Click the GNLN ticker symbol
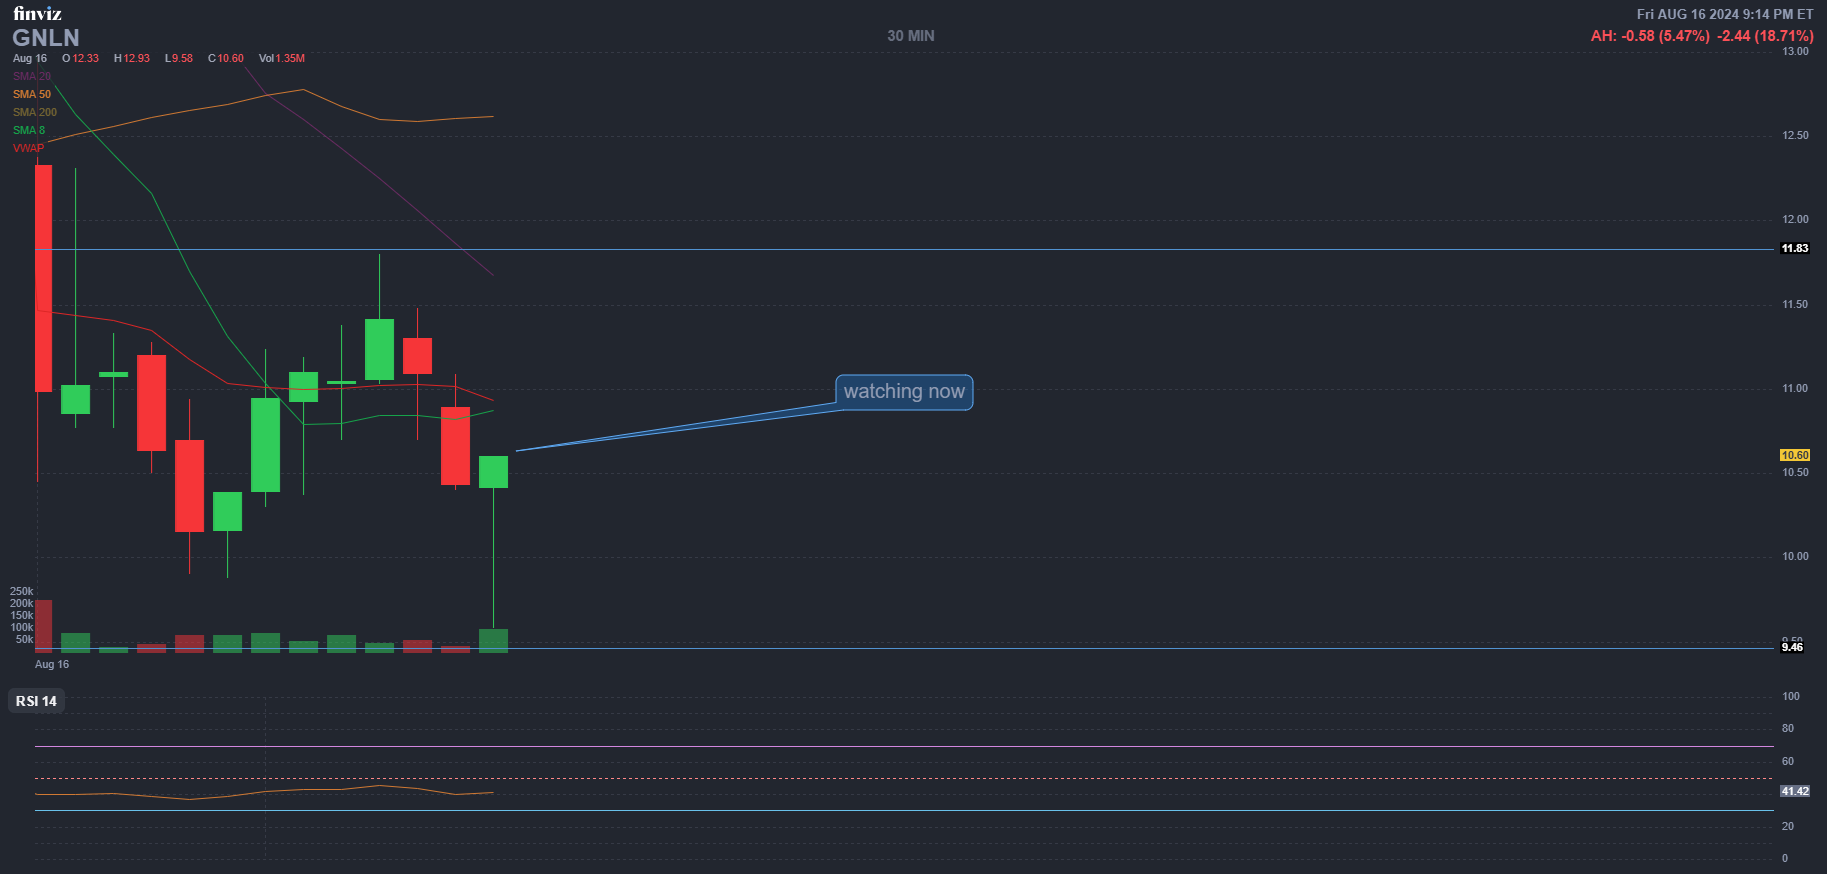This screenshot has width=1827, height=874. tap(45, 38)
